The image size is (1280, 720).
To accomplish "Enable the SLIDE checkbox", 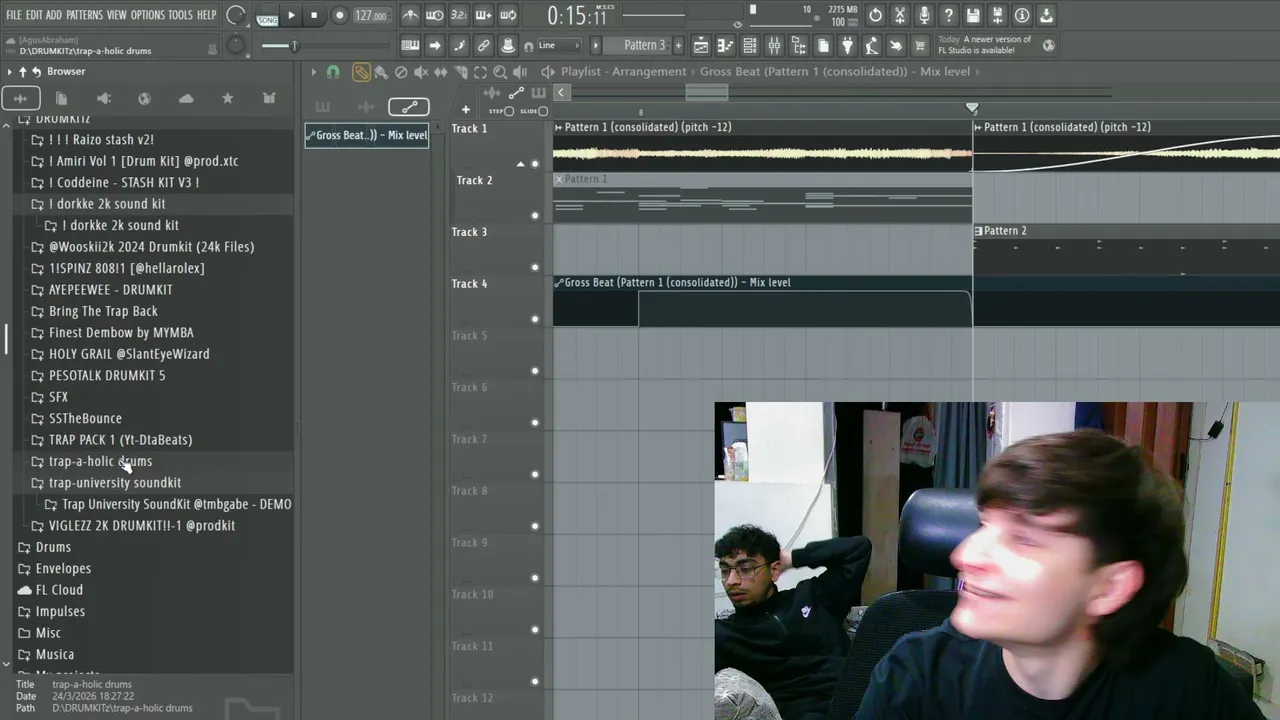I will coord(543,111).
